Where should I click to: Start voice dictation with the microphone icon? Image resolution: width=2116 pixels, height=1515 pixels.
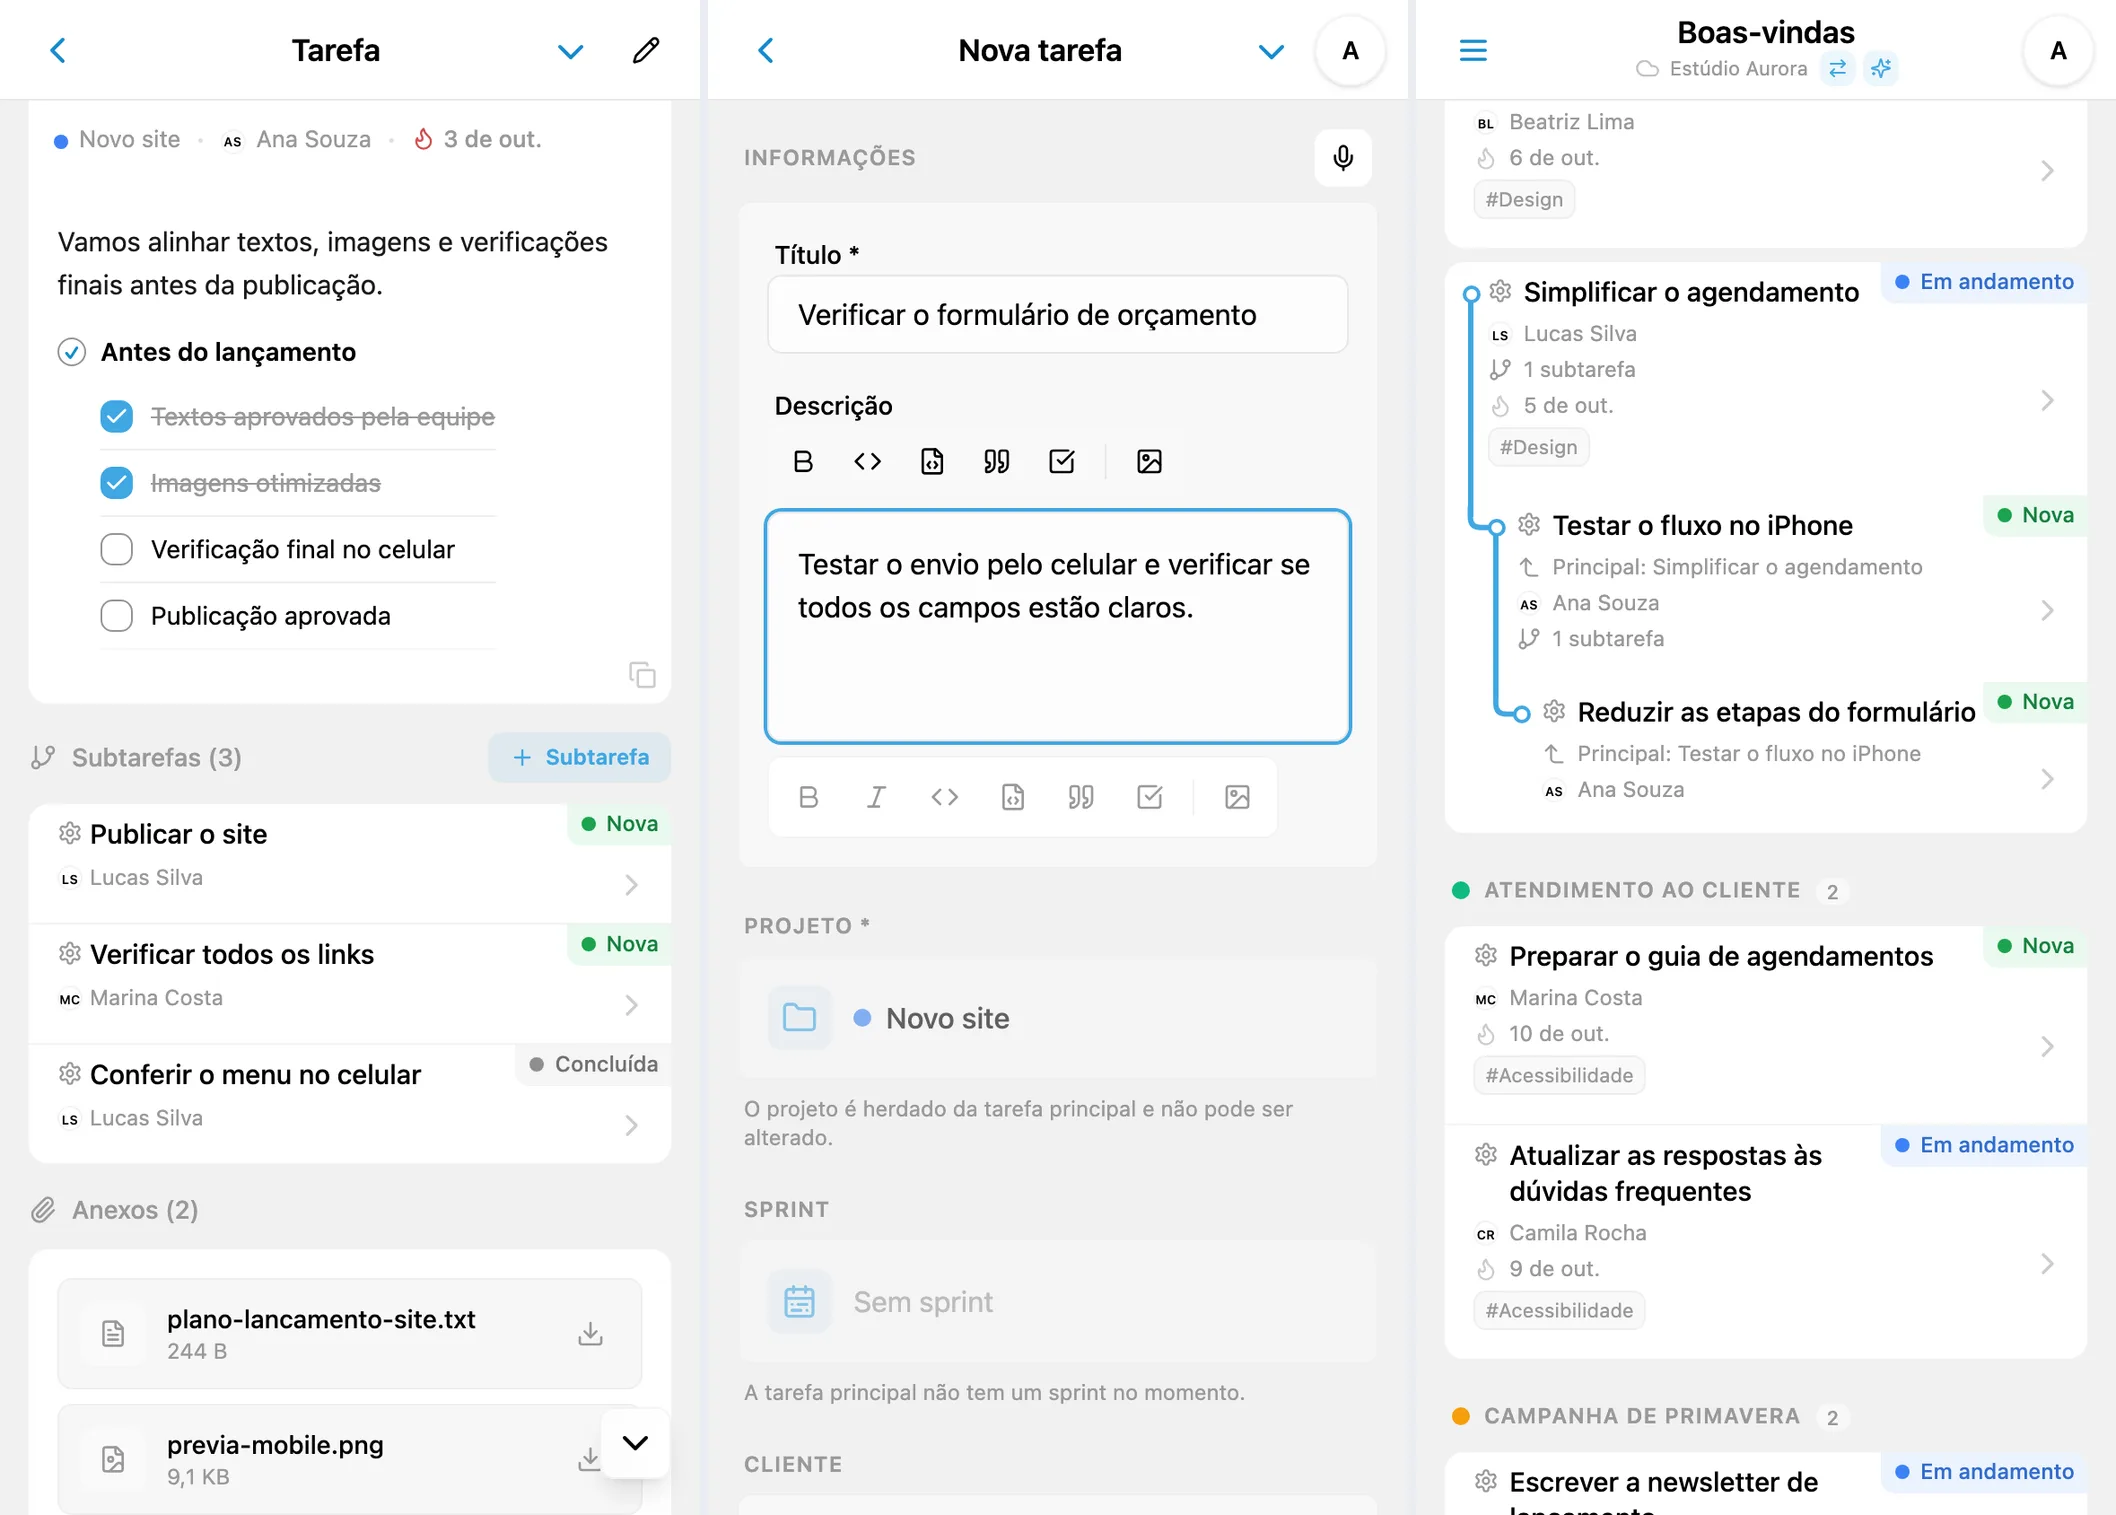(x=1343, y=157)
